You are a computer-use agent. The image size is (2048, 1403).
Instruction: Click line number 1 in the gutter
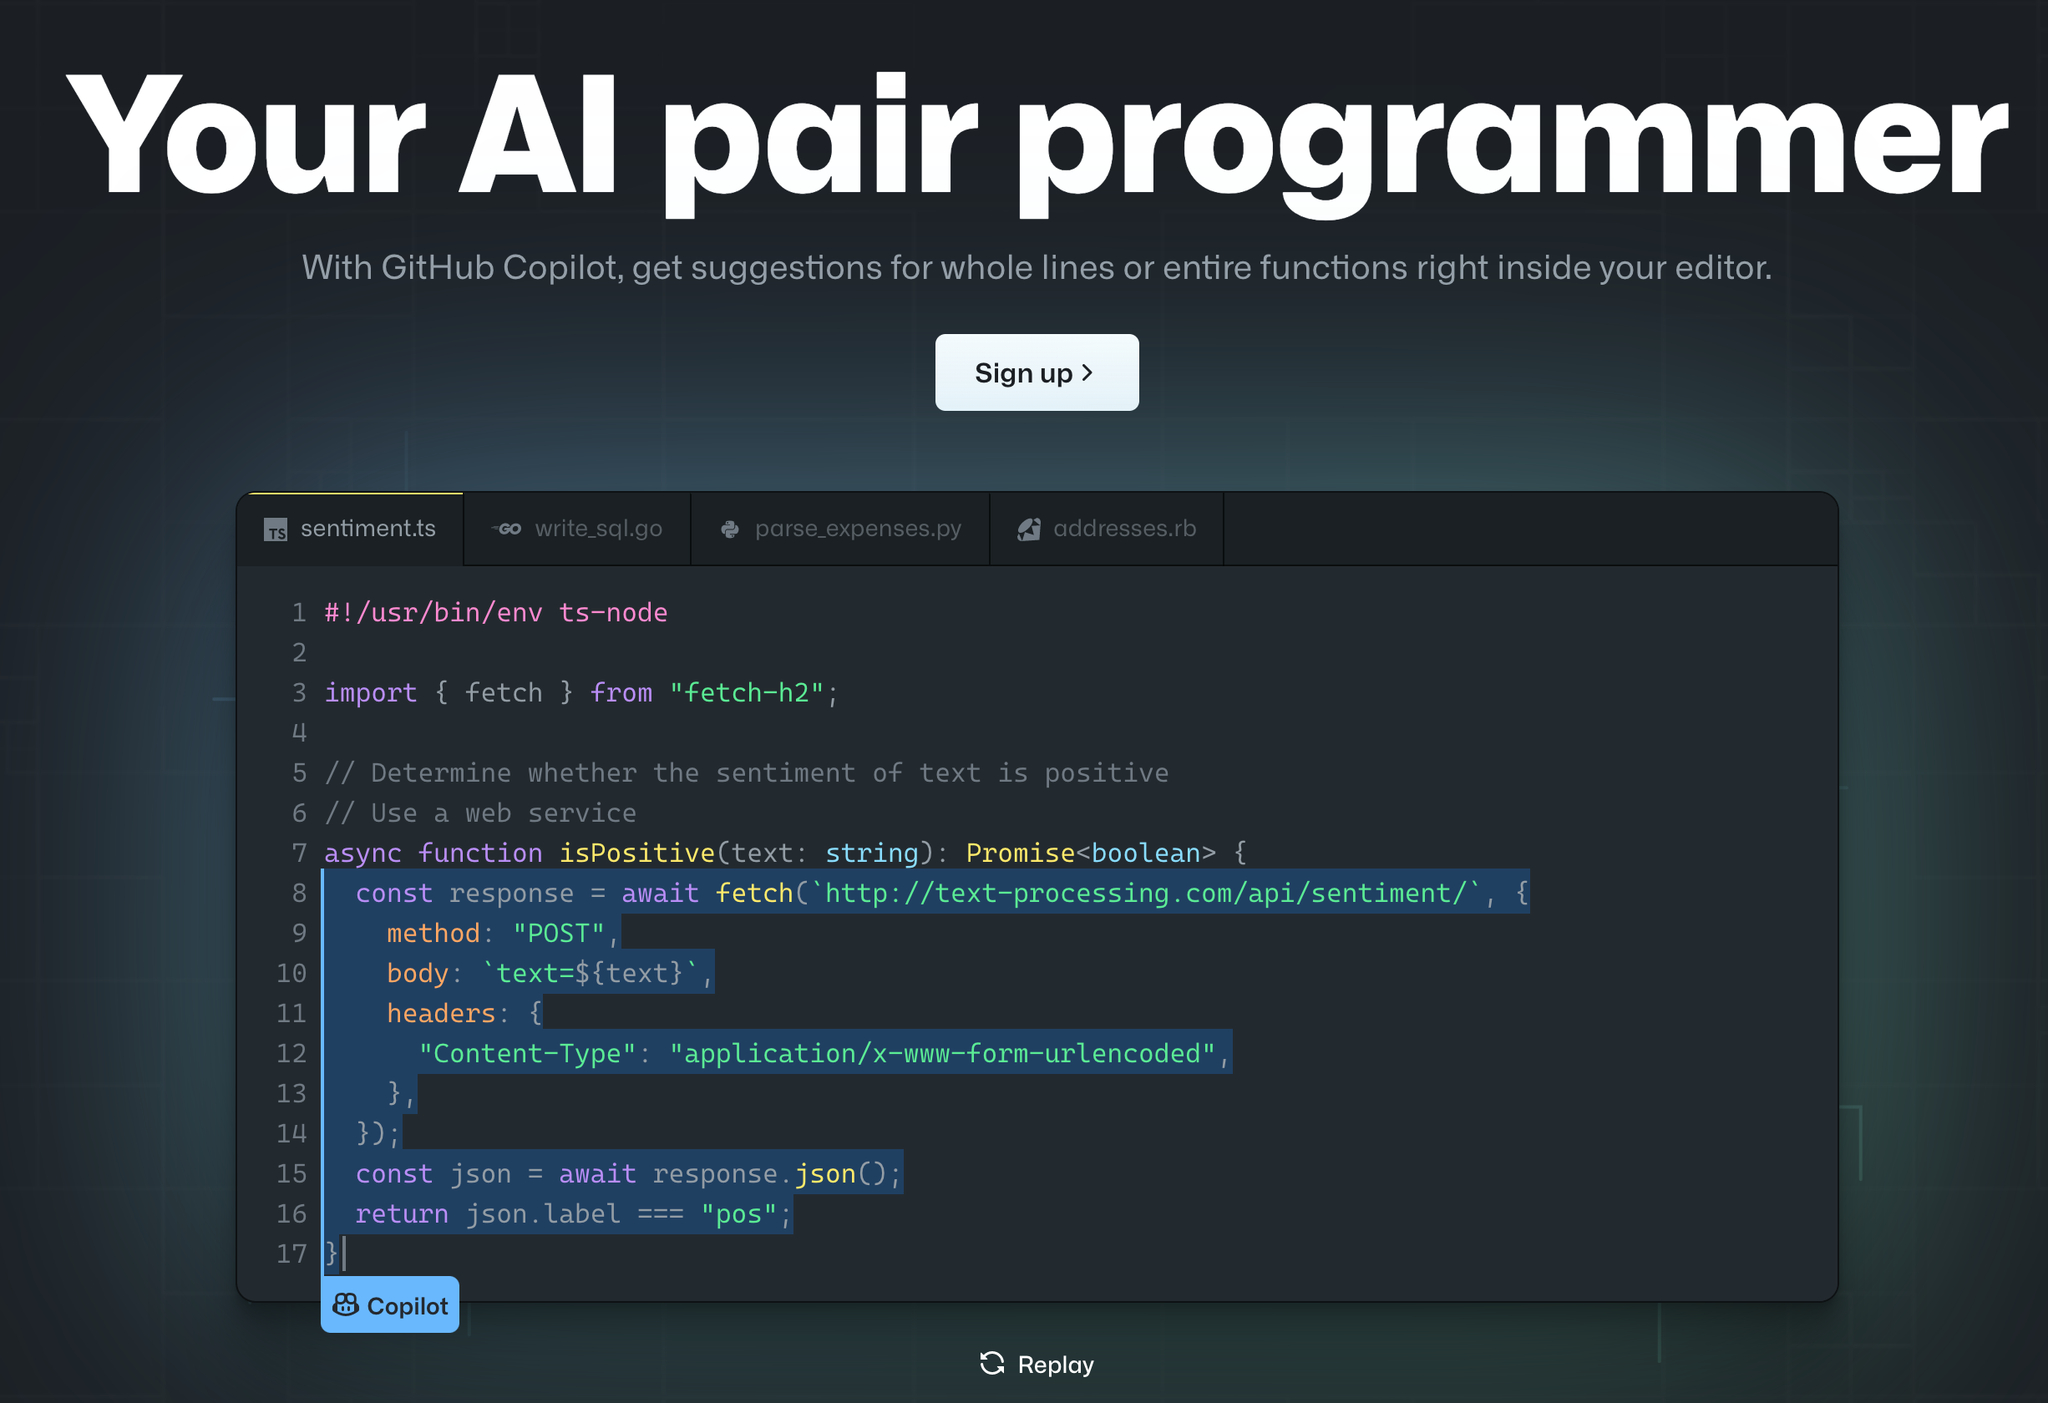(x=298, y=612)
